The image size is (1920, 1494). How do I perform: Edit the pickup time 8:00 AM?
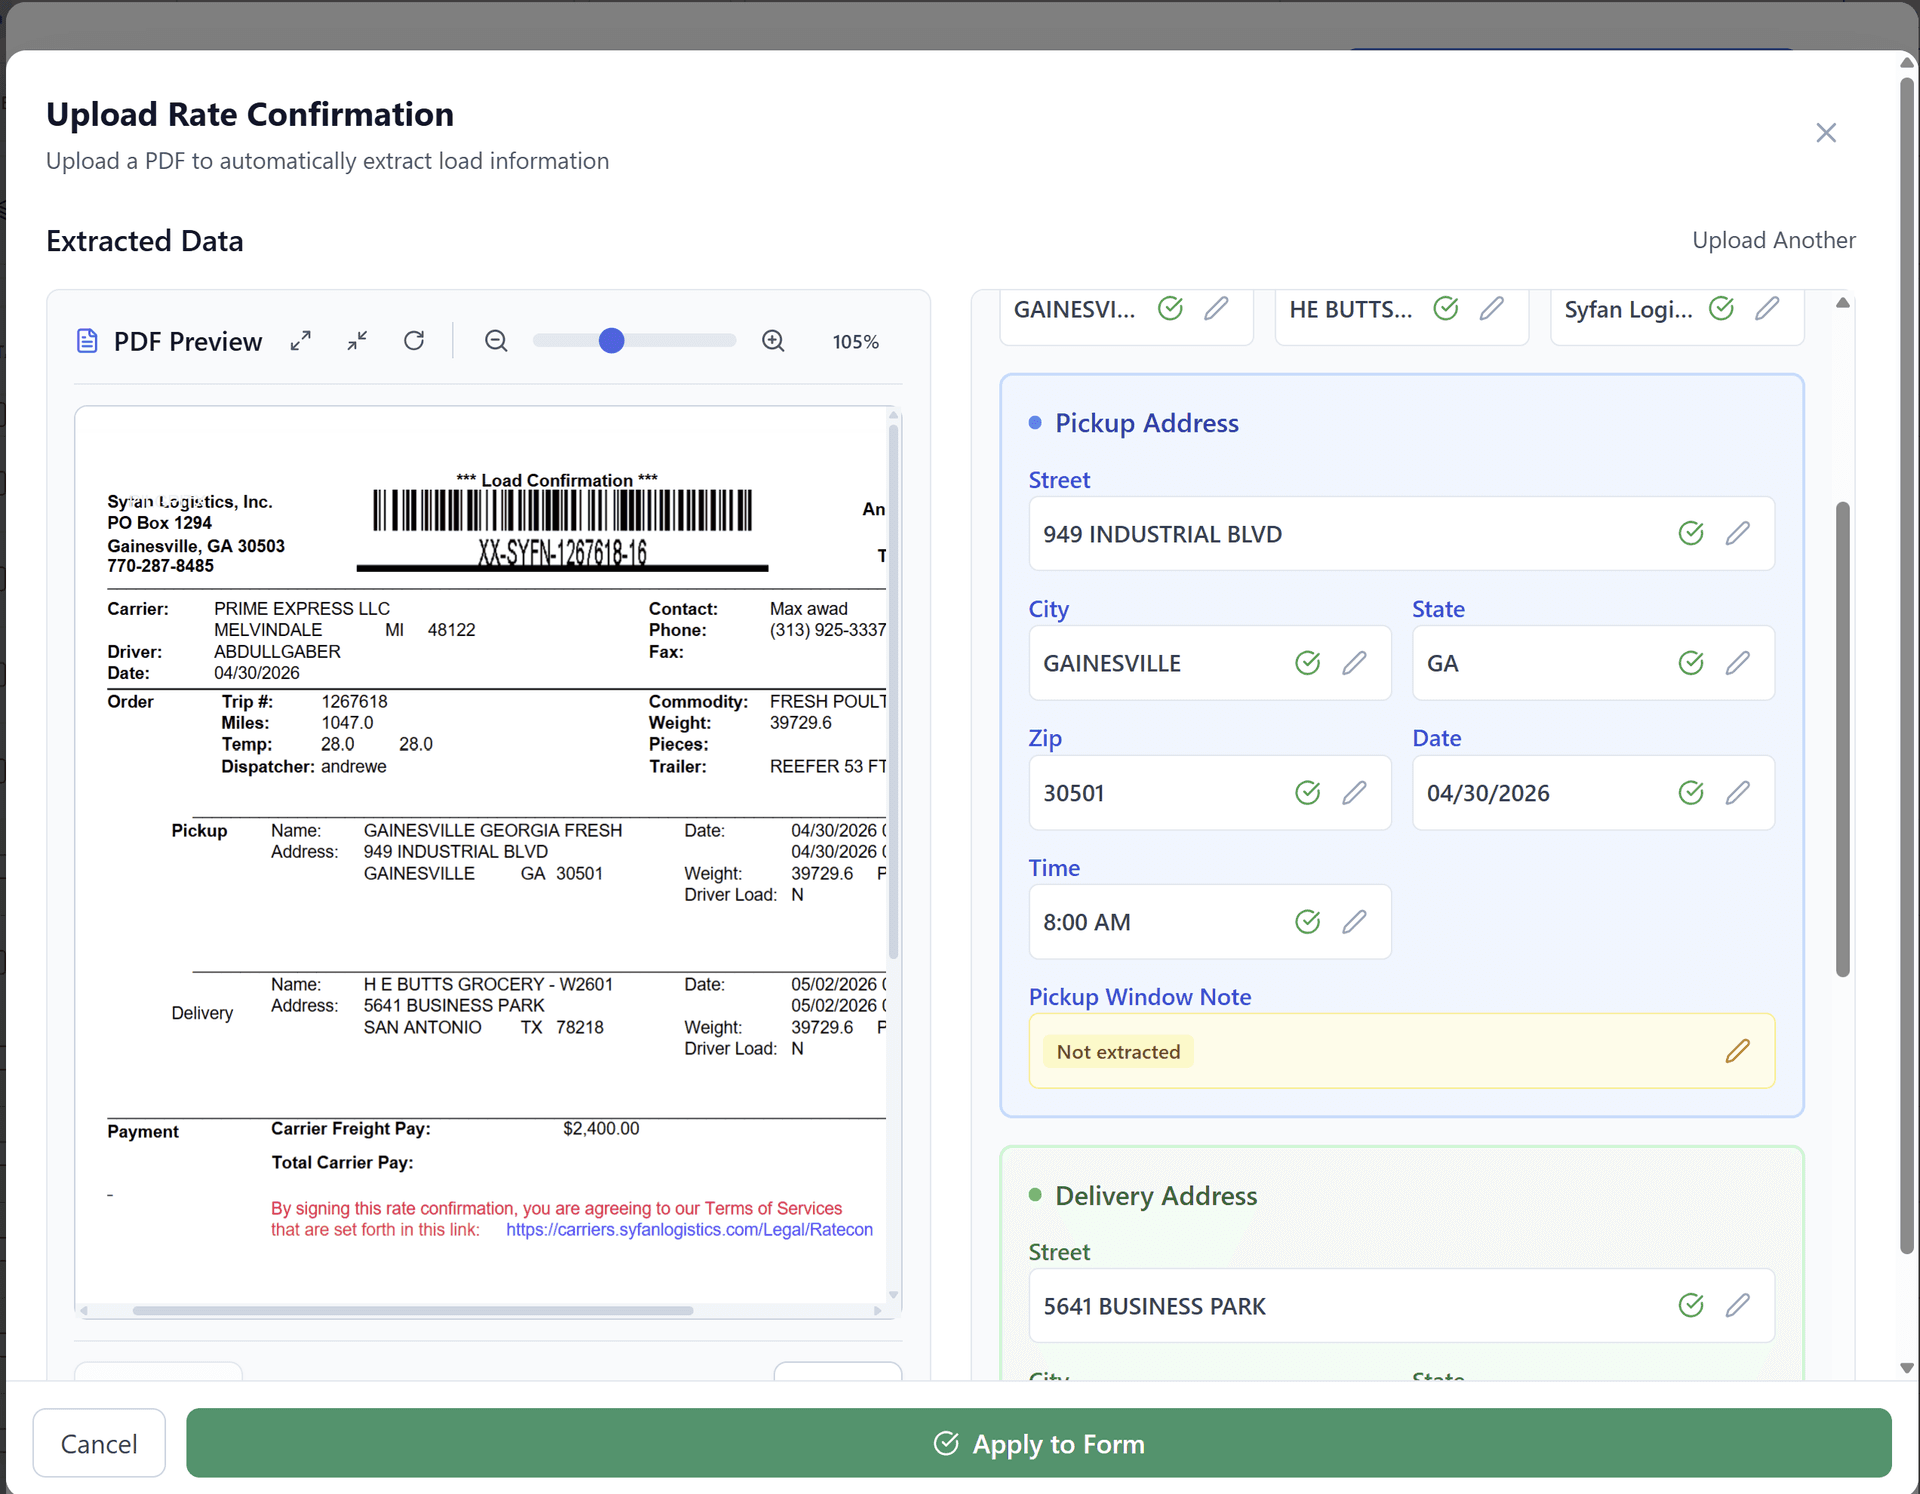coord(1354,921)
